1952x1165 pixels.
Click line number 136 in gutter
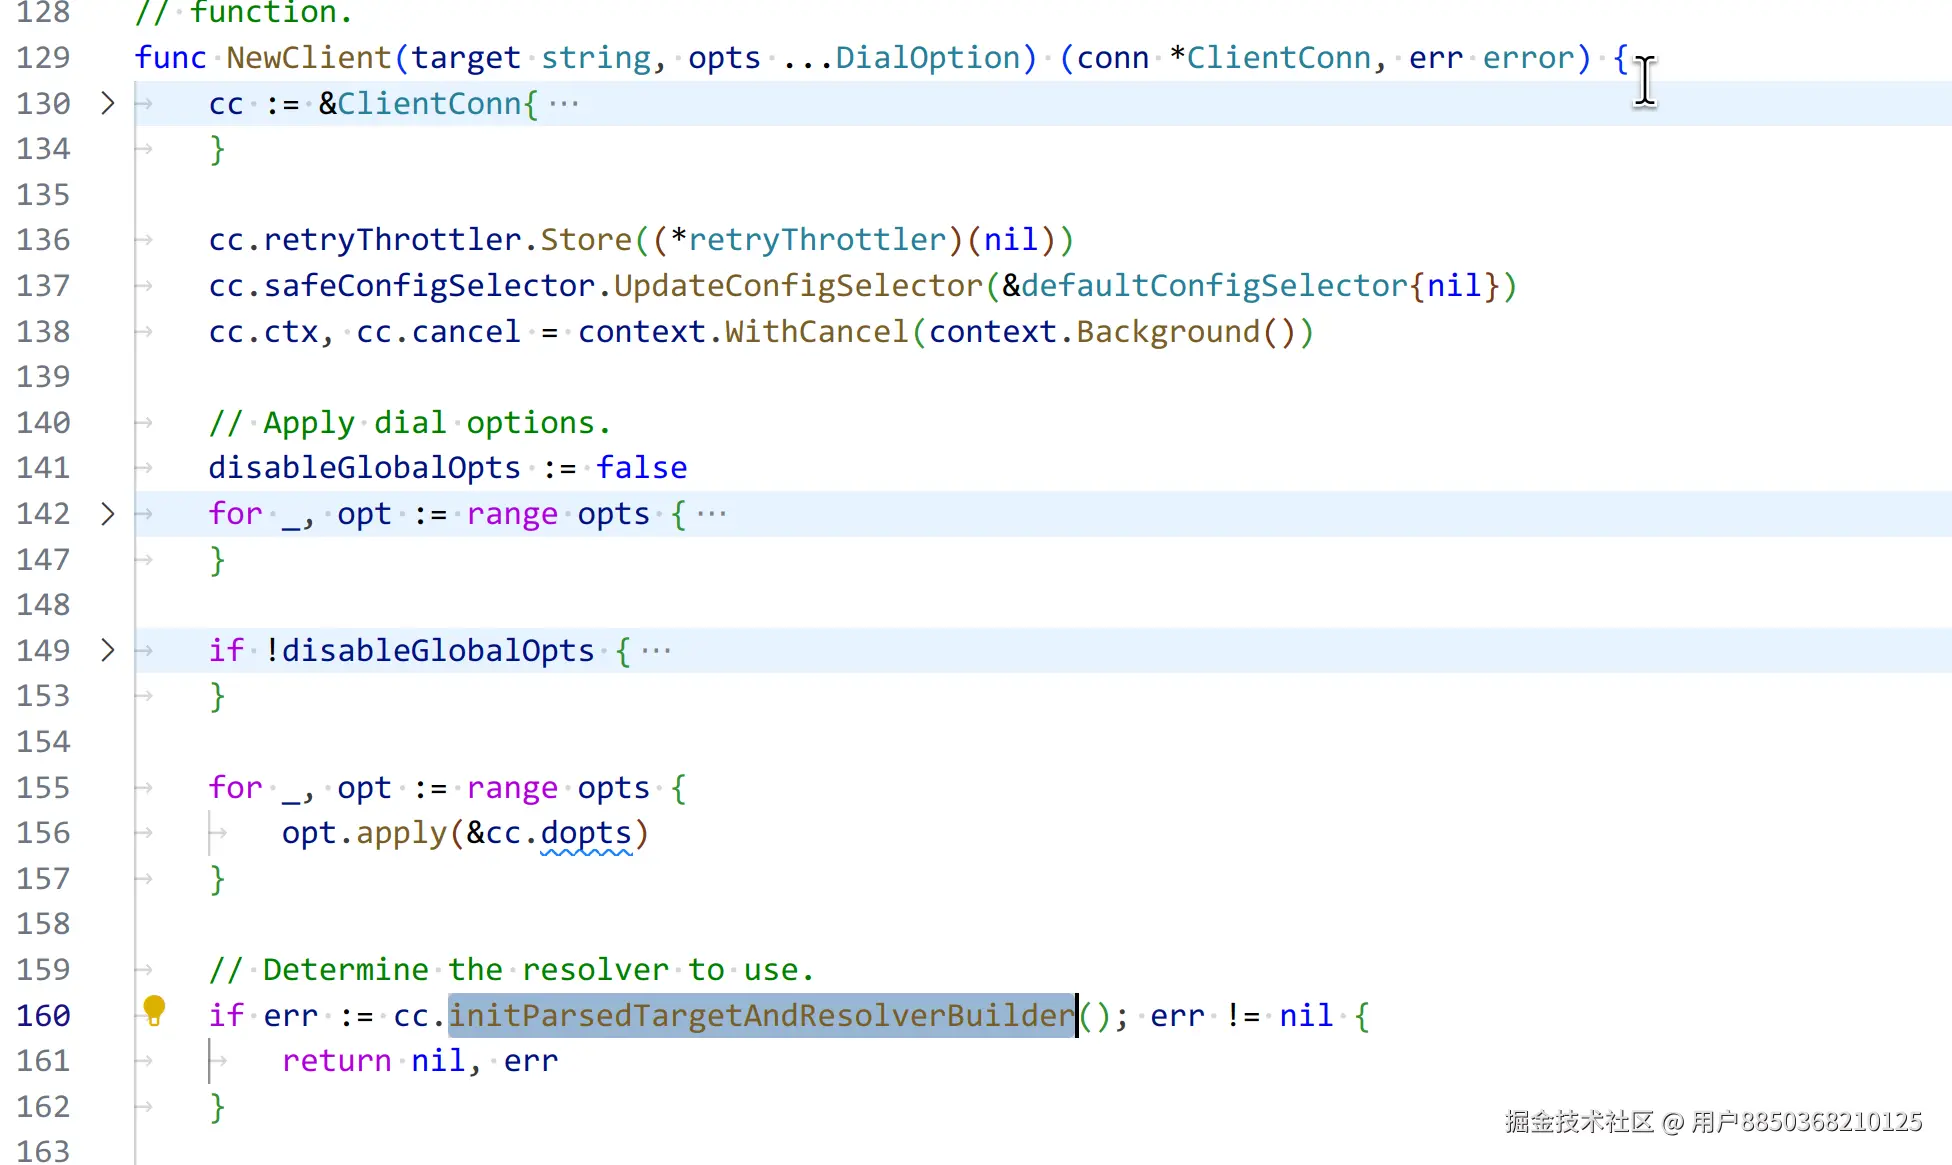[x=44, y=240]
